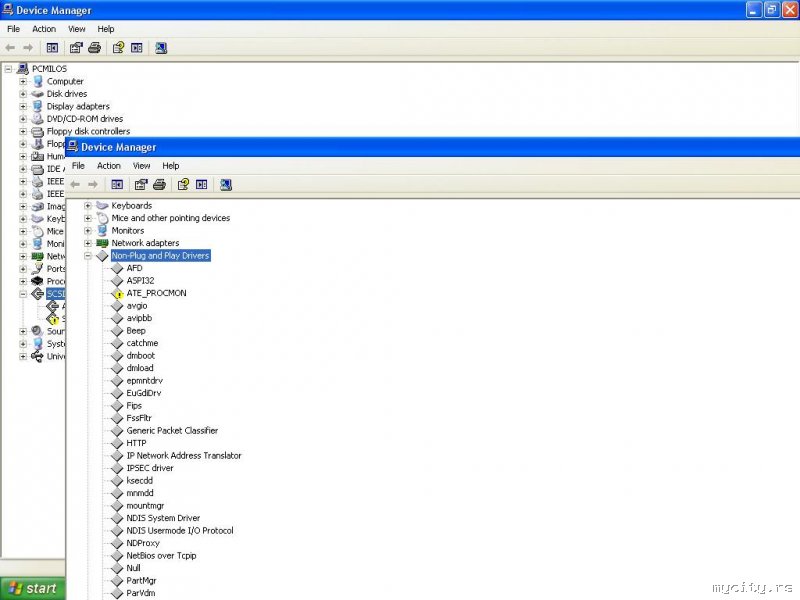Click the action pane toggle icon beside Help in the rear toolbar
Viewport: 800px width, 600px height.
pyautogui.click(x=137, y=48)
